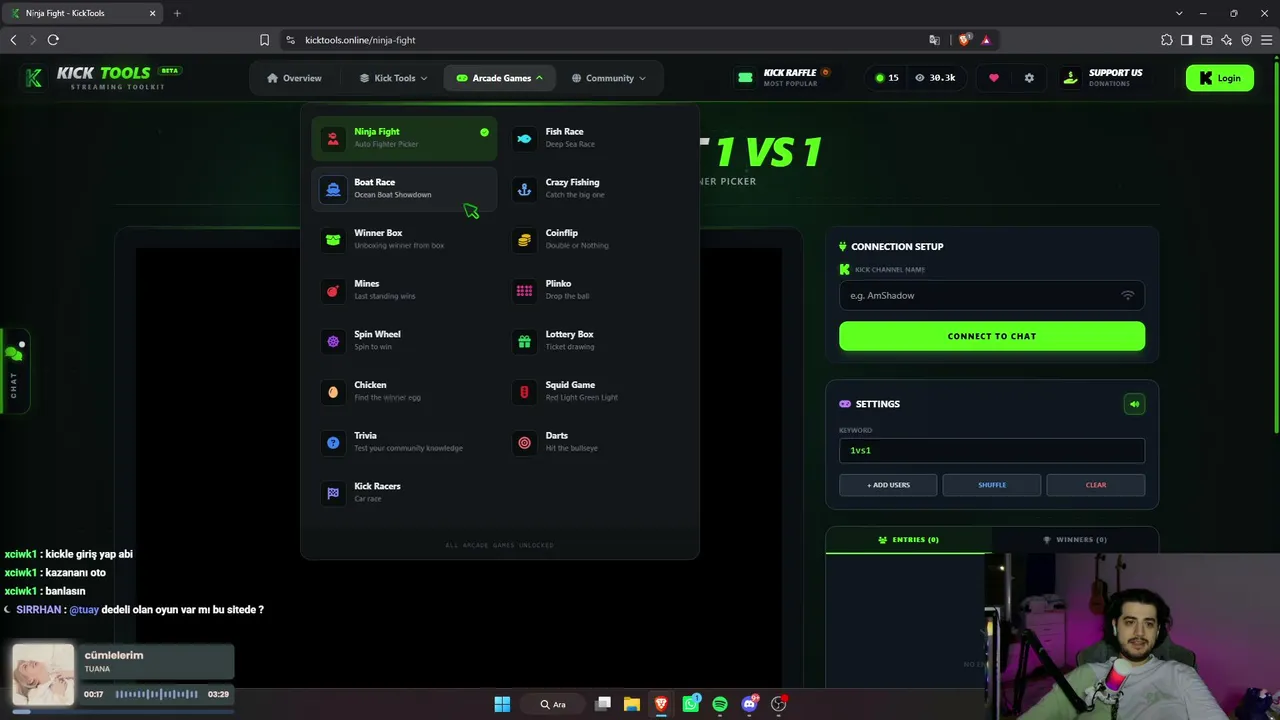Image resolution: width=1280 pixels, height=720 pixels.
Task: Click the Kick channel name input field
Action: [x=992, y=295]
